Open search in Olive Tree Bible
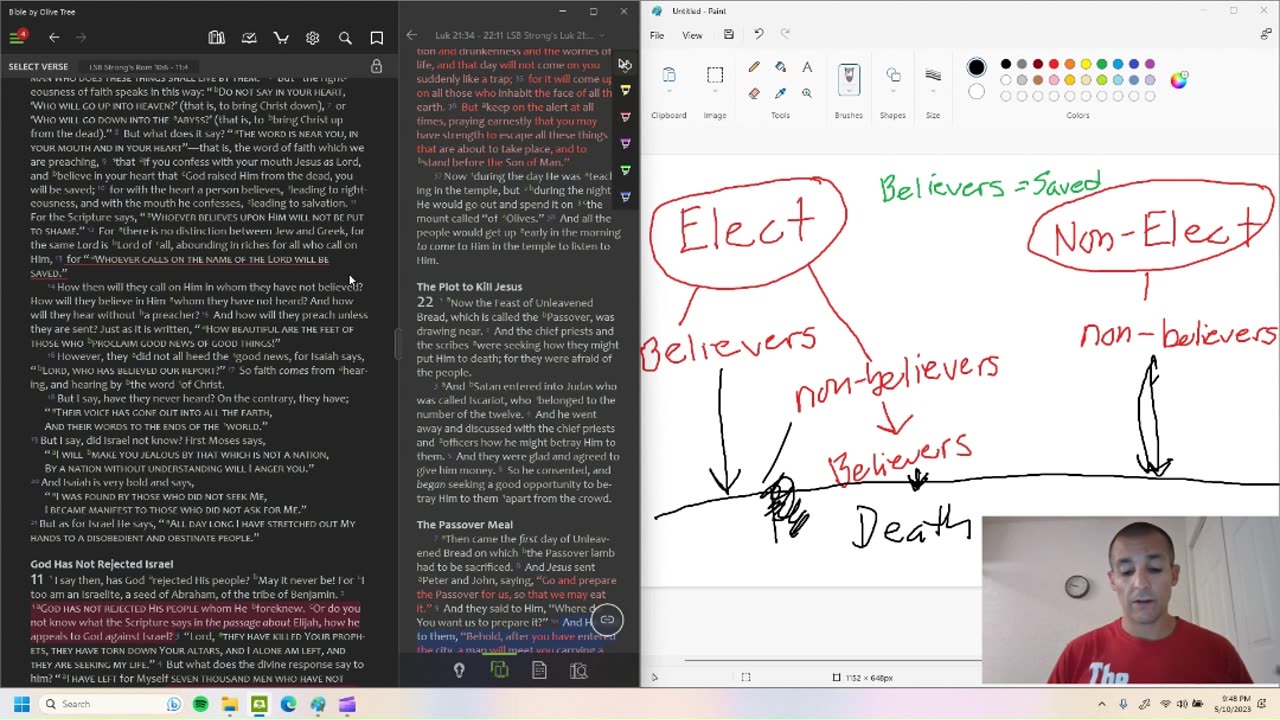The width and height of the screenshot is (1280, 720). [x=345, y=38]
